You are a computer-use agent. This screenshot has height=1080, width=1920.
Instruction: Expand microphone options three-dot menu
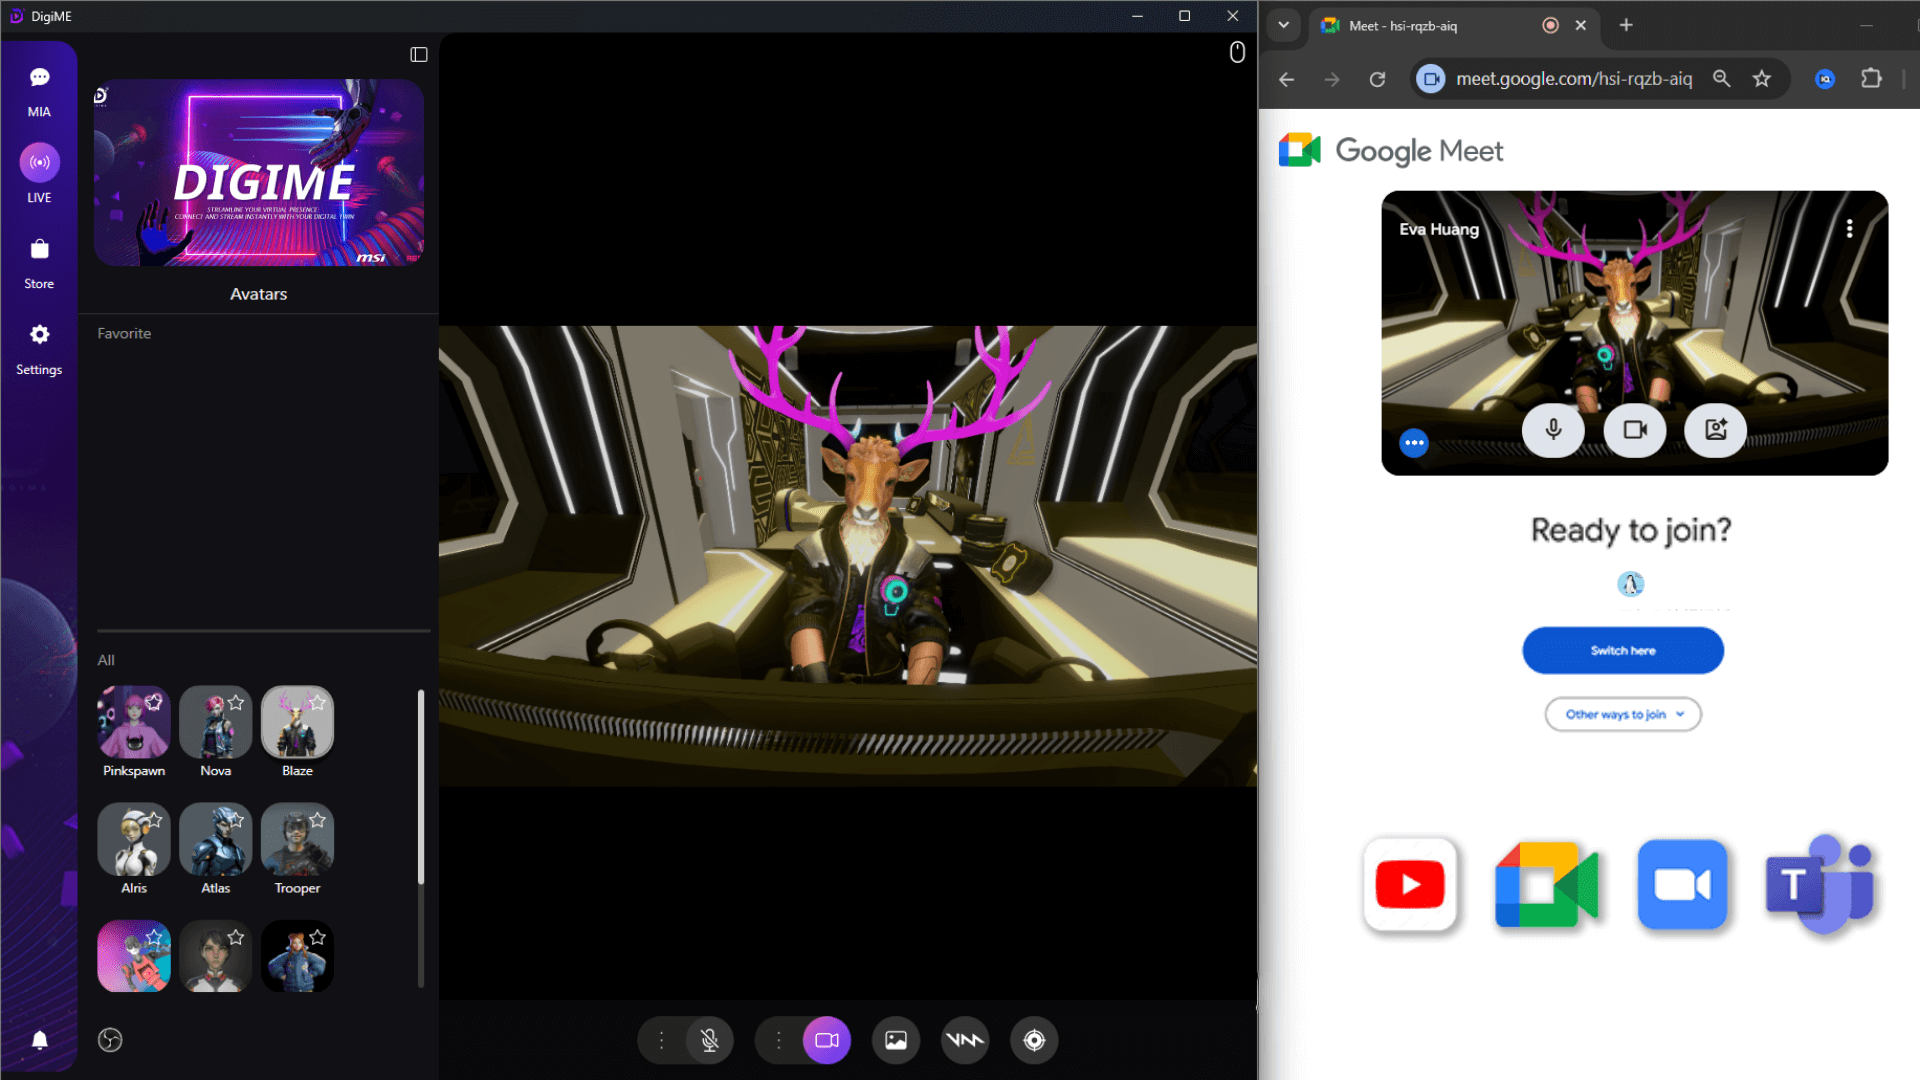661,1040
